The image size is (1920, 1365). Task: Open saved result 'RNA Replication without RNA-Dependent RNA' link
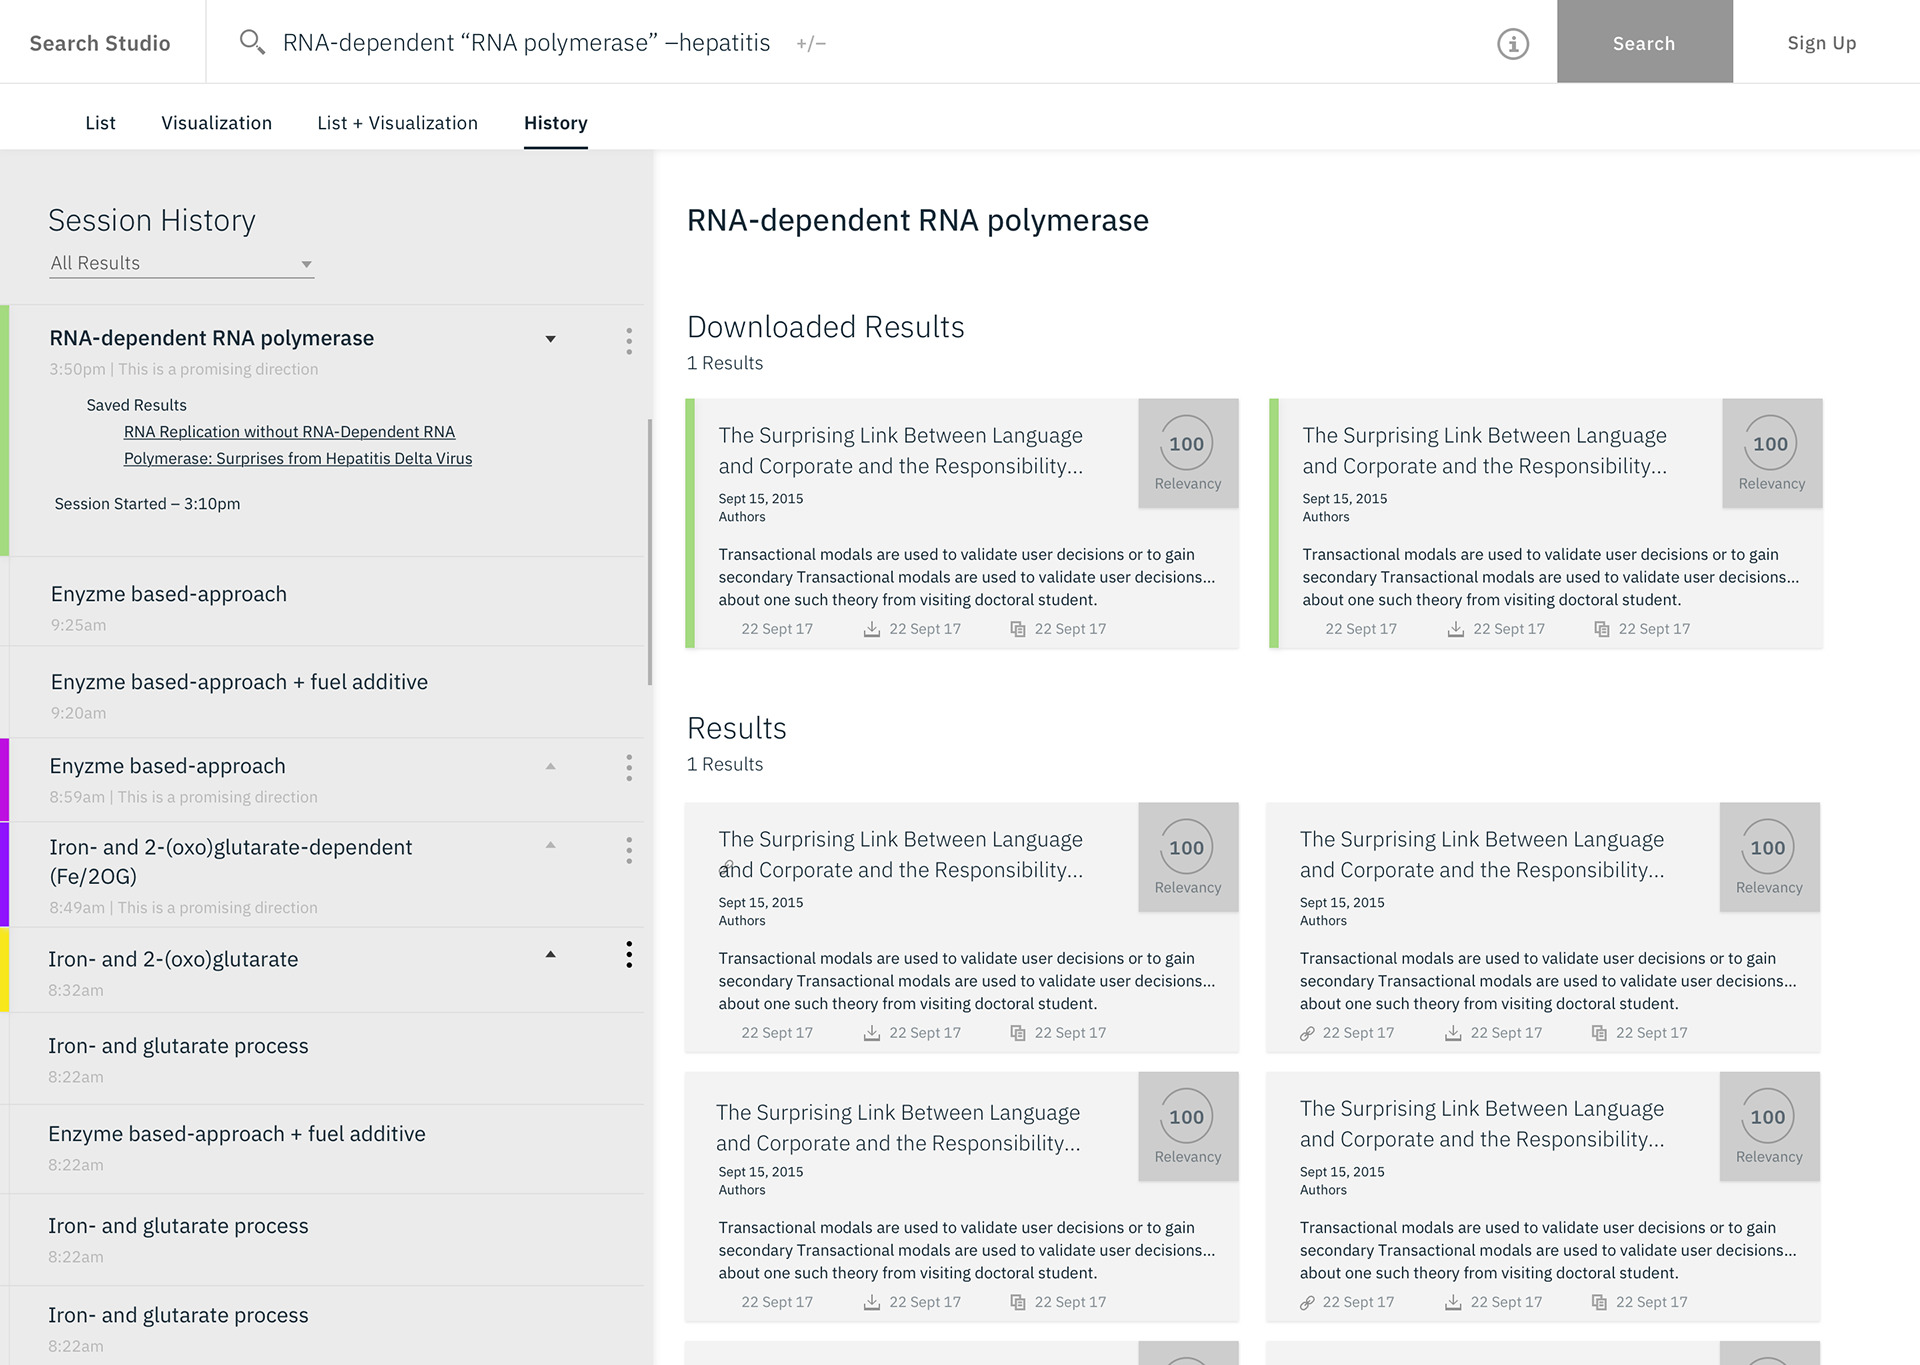(289, 432)
